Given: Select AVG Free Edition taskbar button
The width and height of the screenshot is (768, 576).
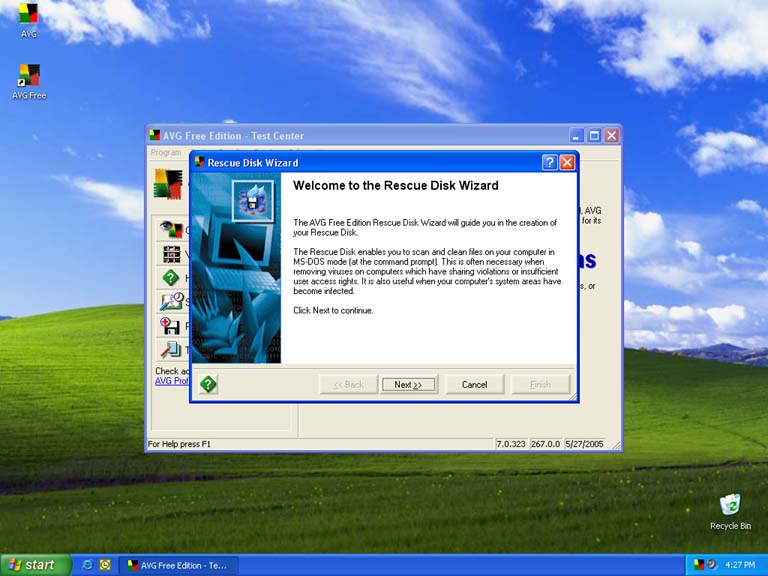Looking at the screenshot, I should (178, 565).
